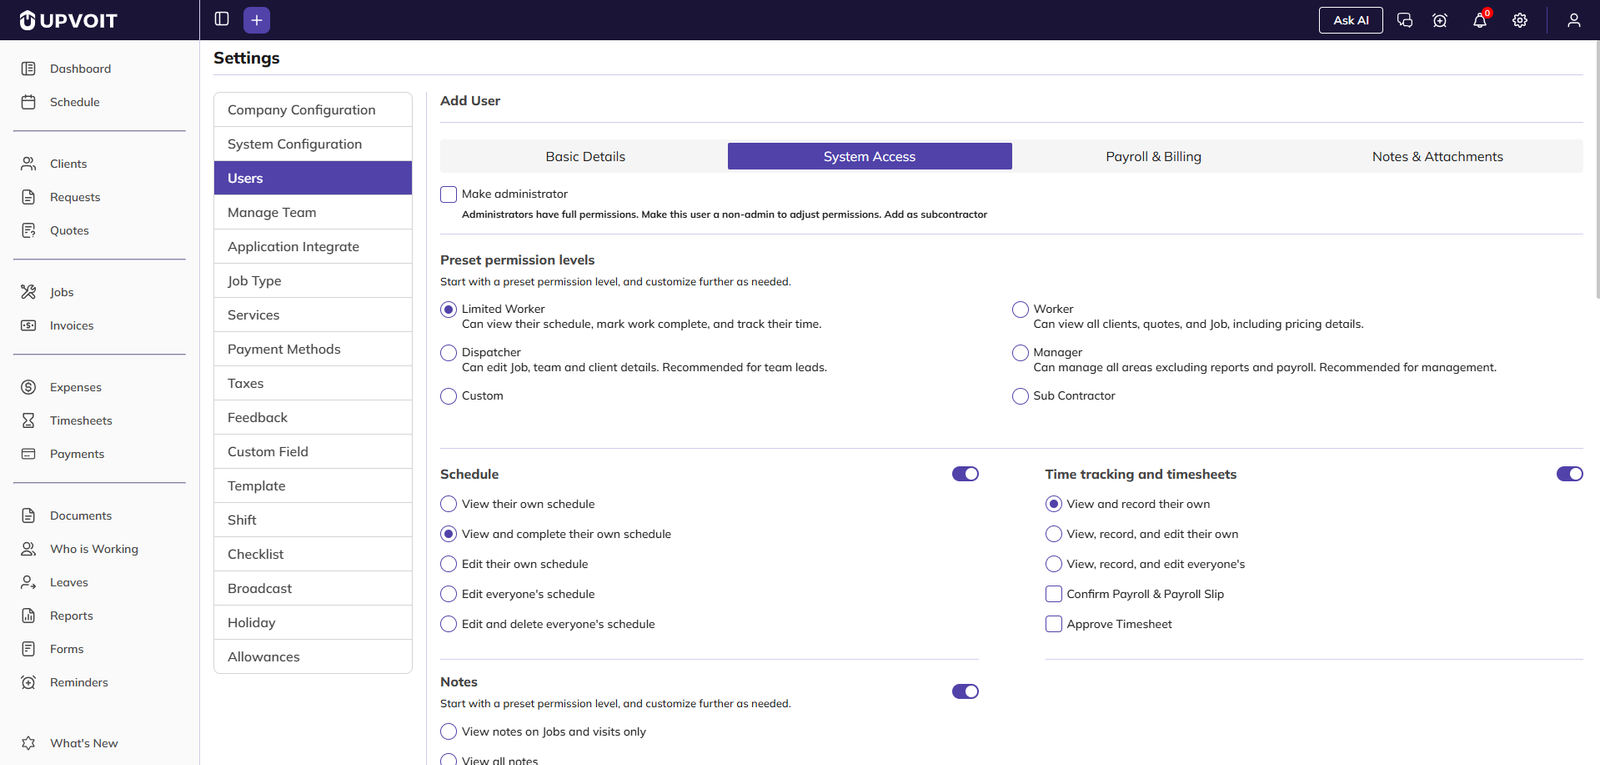This screenshot has width=1600, height=765.
Task: Select View notes on Jobs and visits only
Action: click(x=449, y=732)
